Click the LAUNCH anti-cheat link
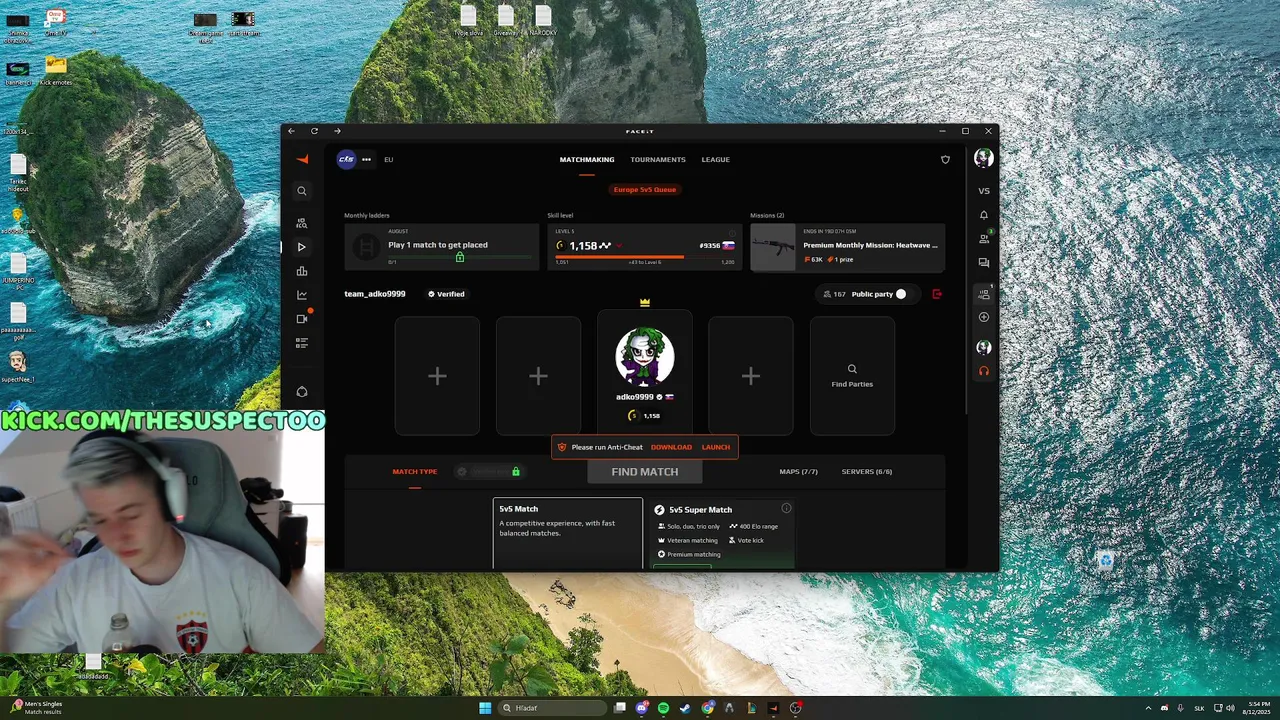 coord(716,447)
